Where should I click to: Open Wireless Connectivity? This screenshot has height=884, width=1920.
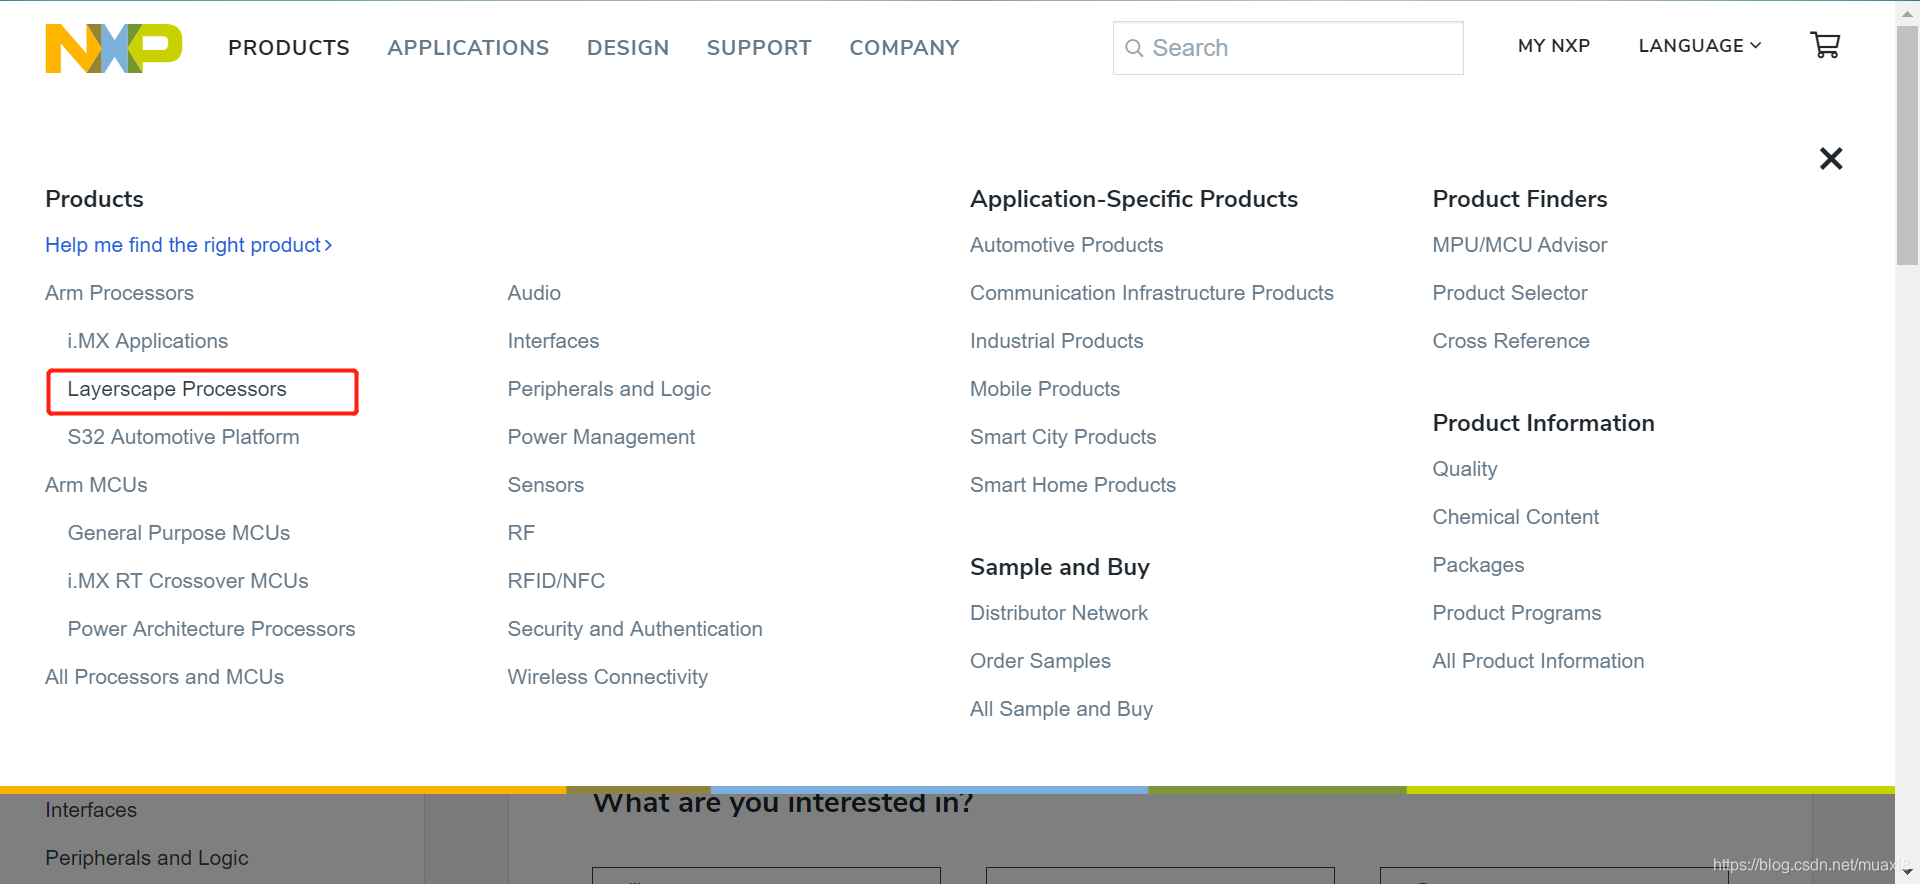[x=607, y=677]
